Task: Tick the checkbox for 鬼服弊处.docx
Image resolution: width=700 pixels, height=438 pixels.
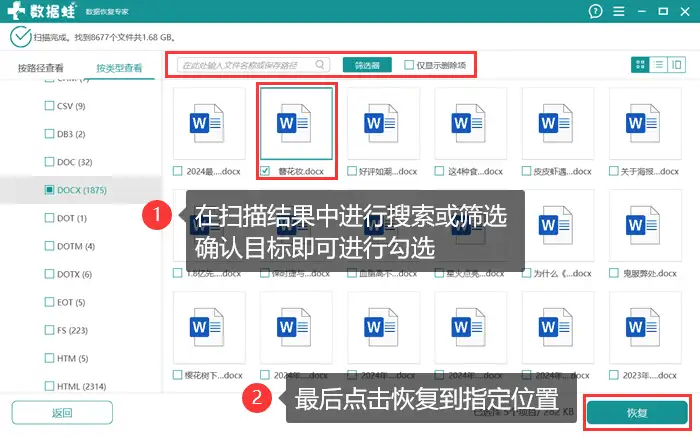Action: point(614,273)
